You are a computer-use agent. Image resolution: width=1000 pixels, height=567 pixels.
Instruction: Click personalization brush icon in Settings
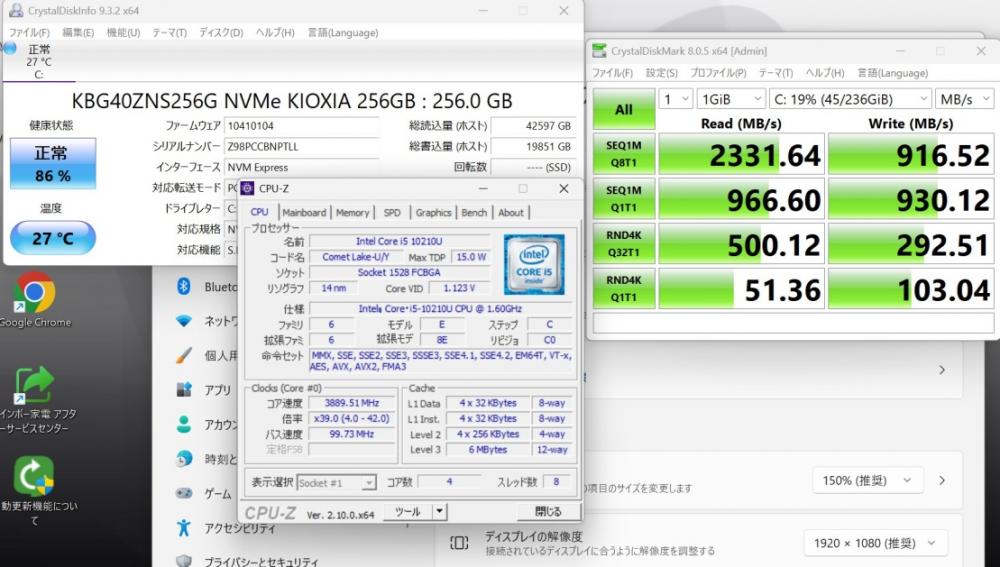[184, 355]
